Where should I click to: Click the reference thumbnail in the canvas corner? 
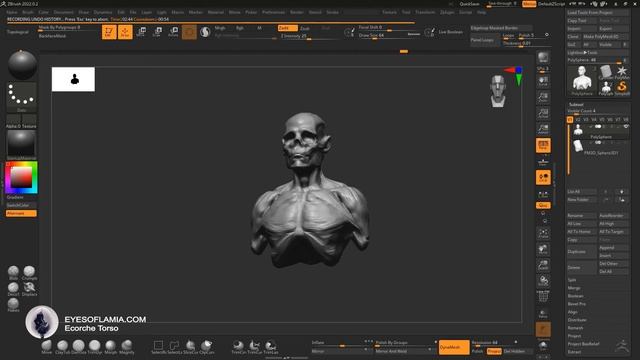73,79
